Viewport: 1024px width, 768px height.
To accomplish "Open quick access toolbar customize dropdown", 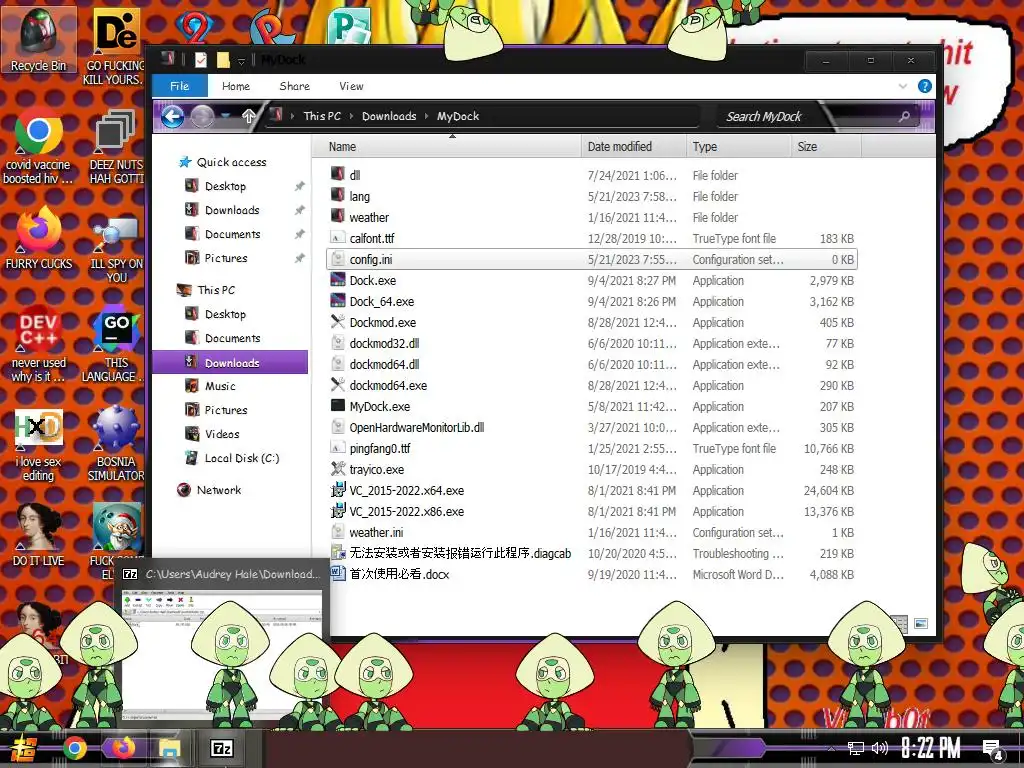I will tap(241, 61).
